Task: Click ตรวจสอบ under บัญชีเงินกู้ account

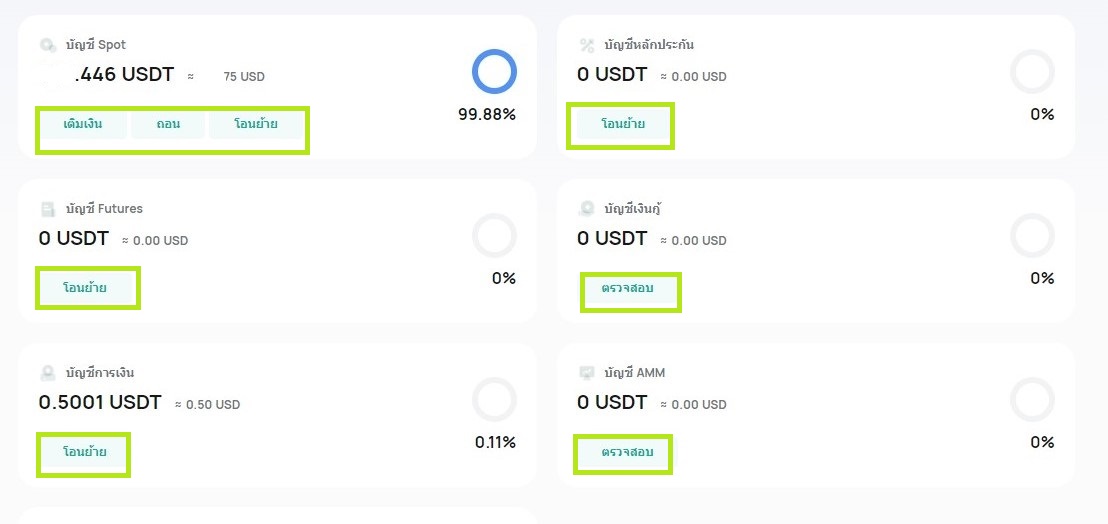Action: pyautogui.click(x=627, y=288)
